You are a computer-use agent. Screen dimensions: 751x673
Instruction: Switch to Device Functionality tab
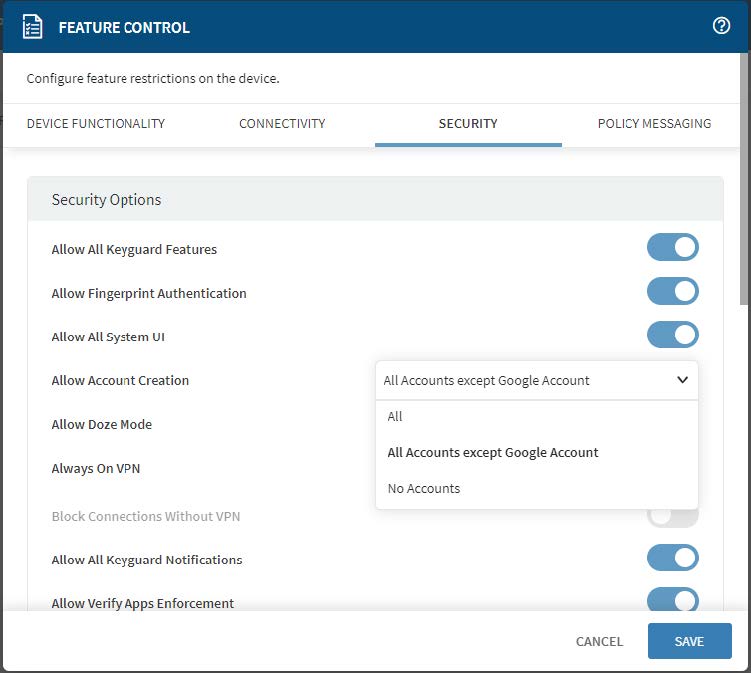click(96, 124)
